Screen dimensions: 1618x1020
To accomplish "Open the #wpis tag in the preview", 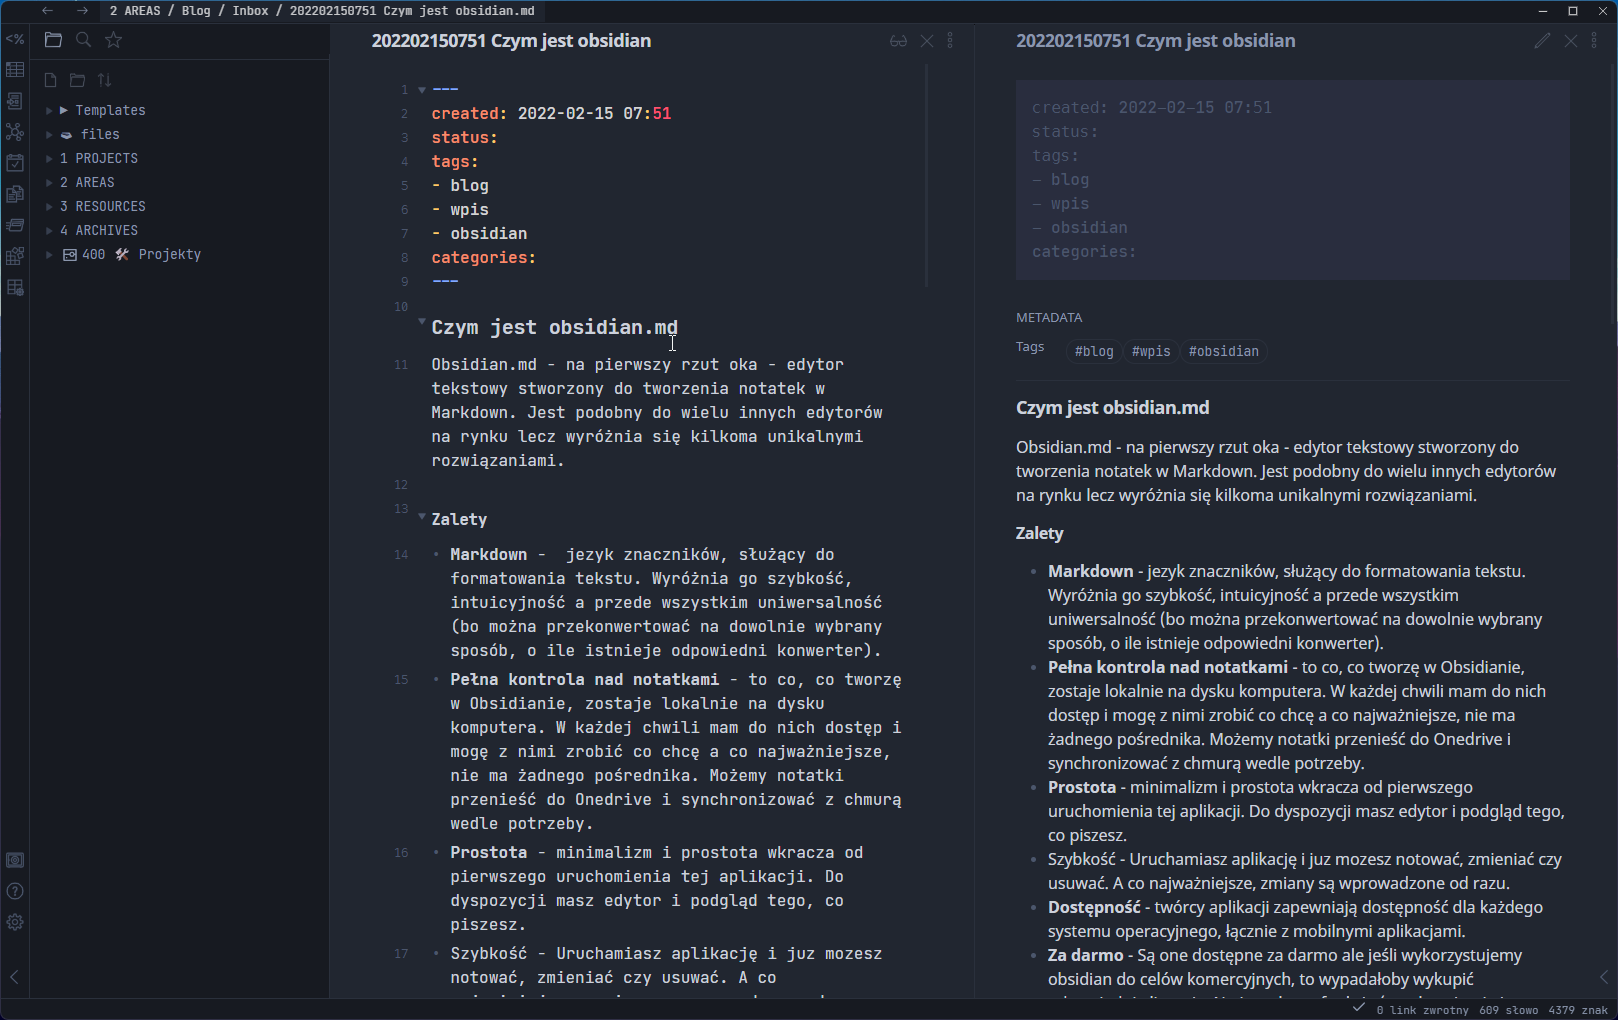I will pos(1151,352).
